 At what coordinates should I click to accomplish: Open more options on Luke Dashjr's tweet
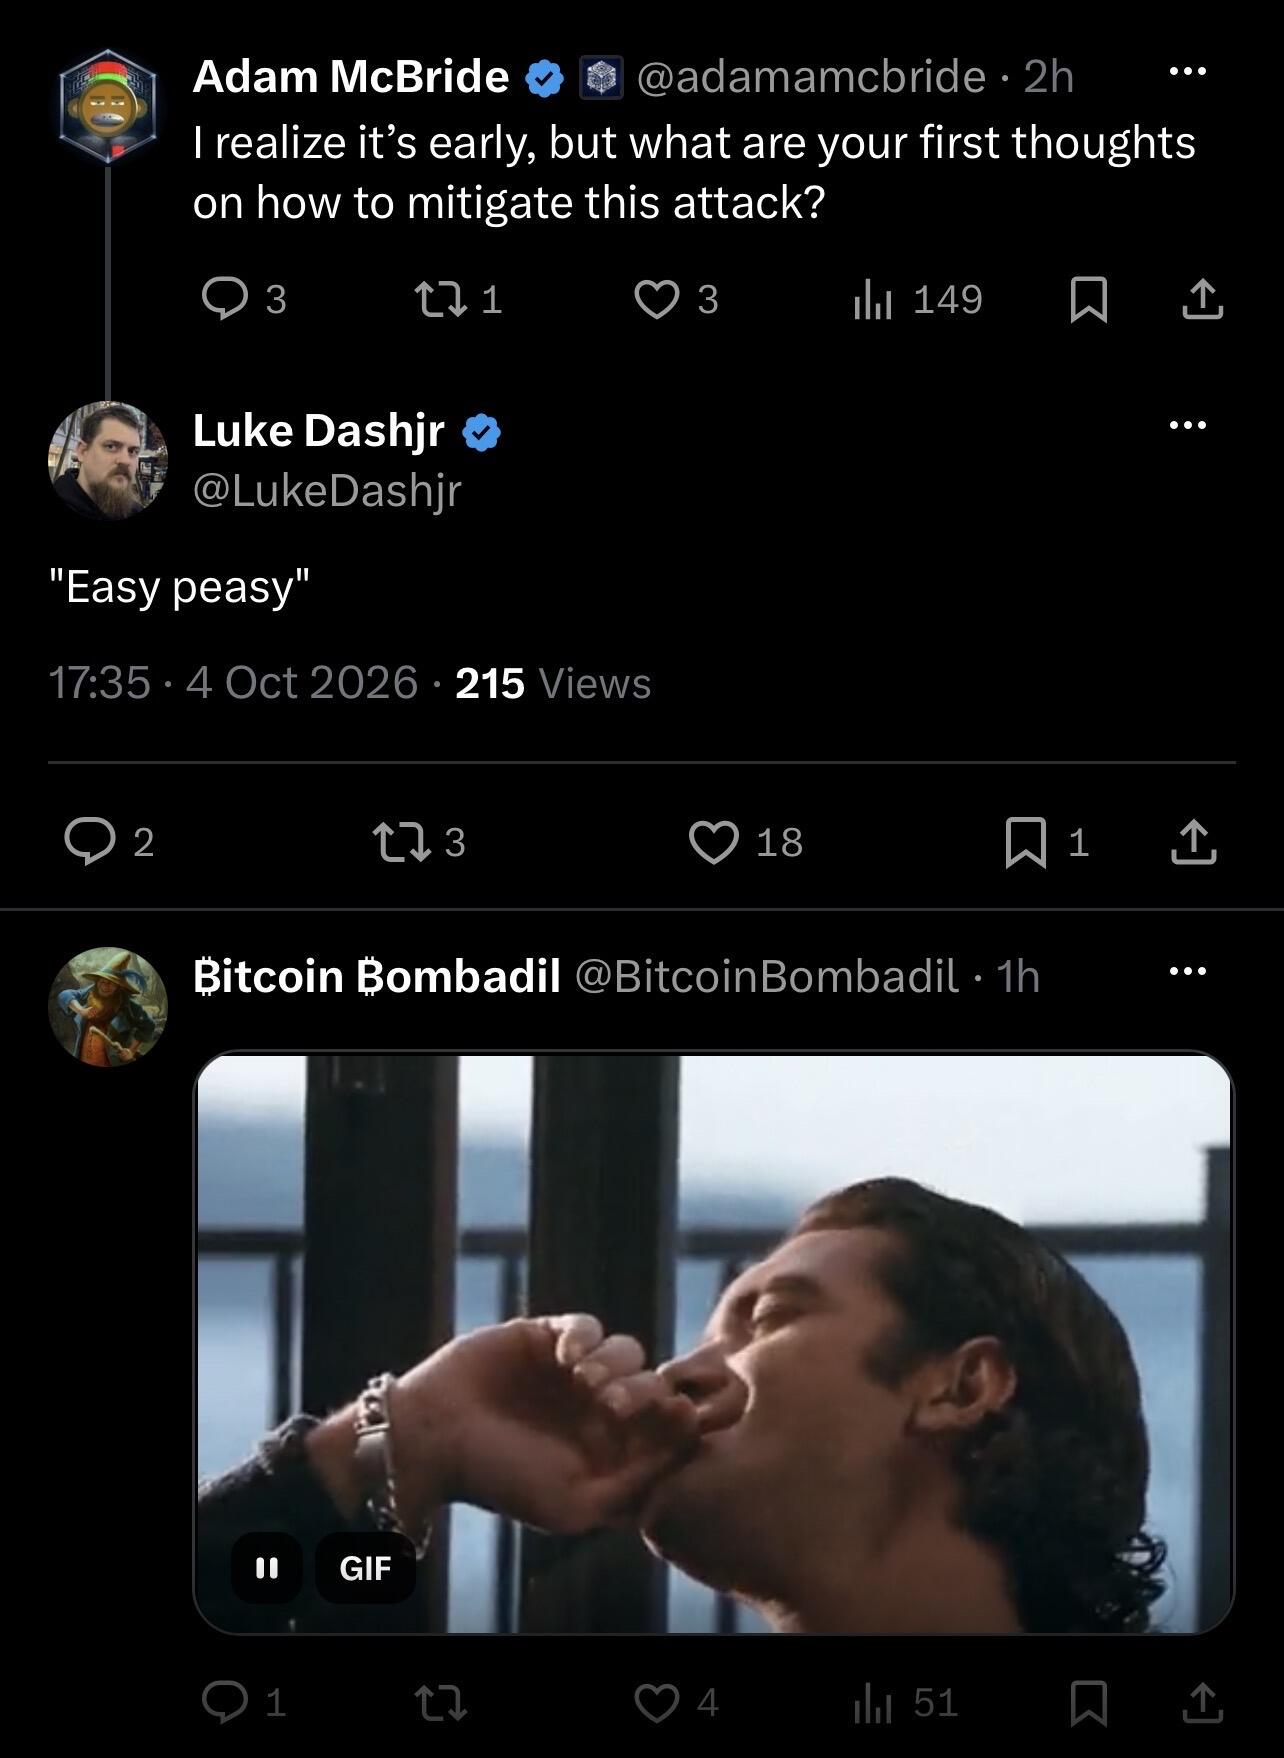click(x=1187, y=425)
